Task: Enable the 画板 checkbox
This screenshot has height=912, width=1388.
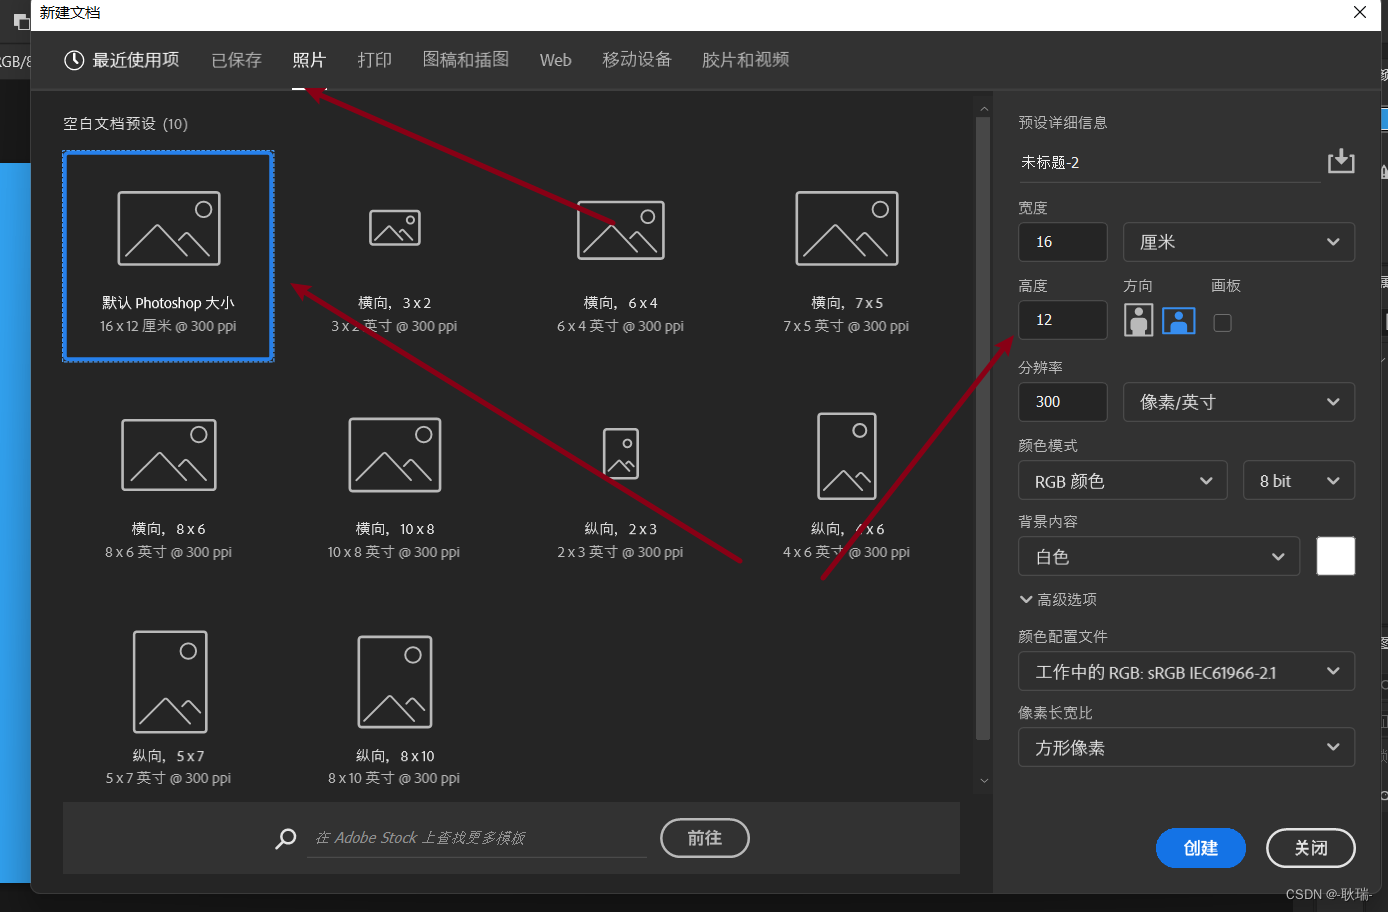Action: (x=1222, y=321)
